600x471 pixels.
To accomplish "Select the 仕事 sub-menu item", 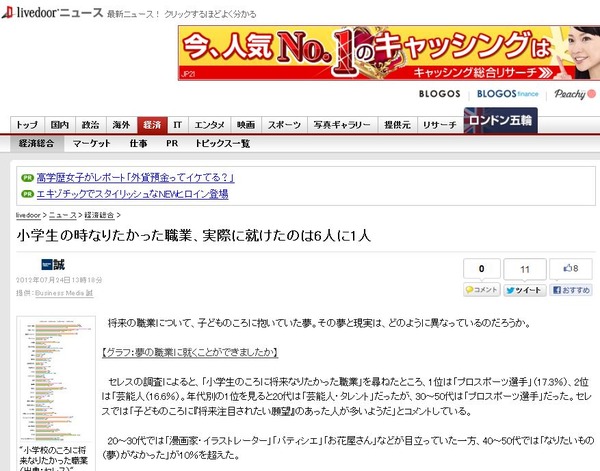I will pos(138,143).
